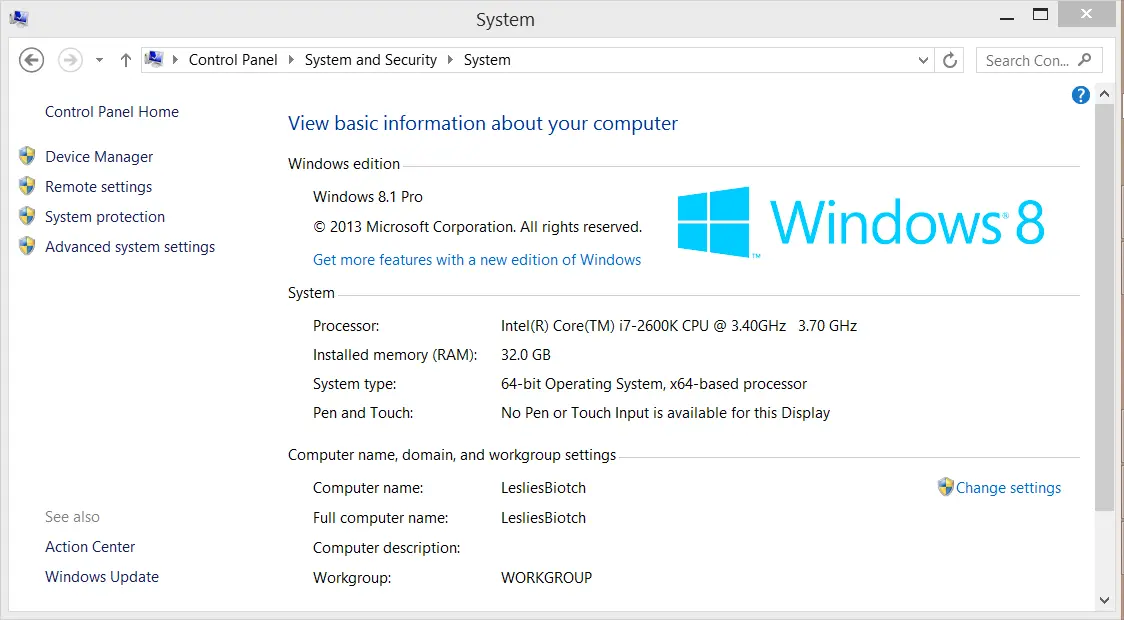
Task: Click the Microsoft Corporation copyright text
Action: click(477, 227)
